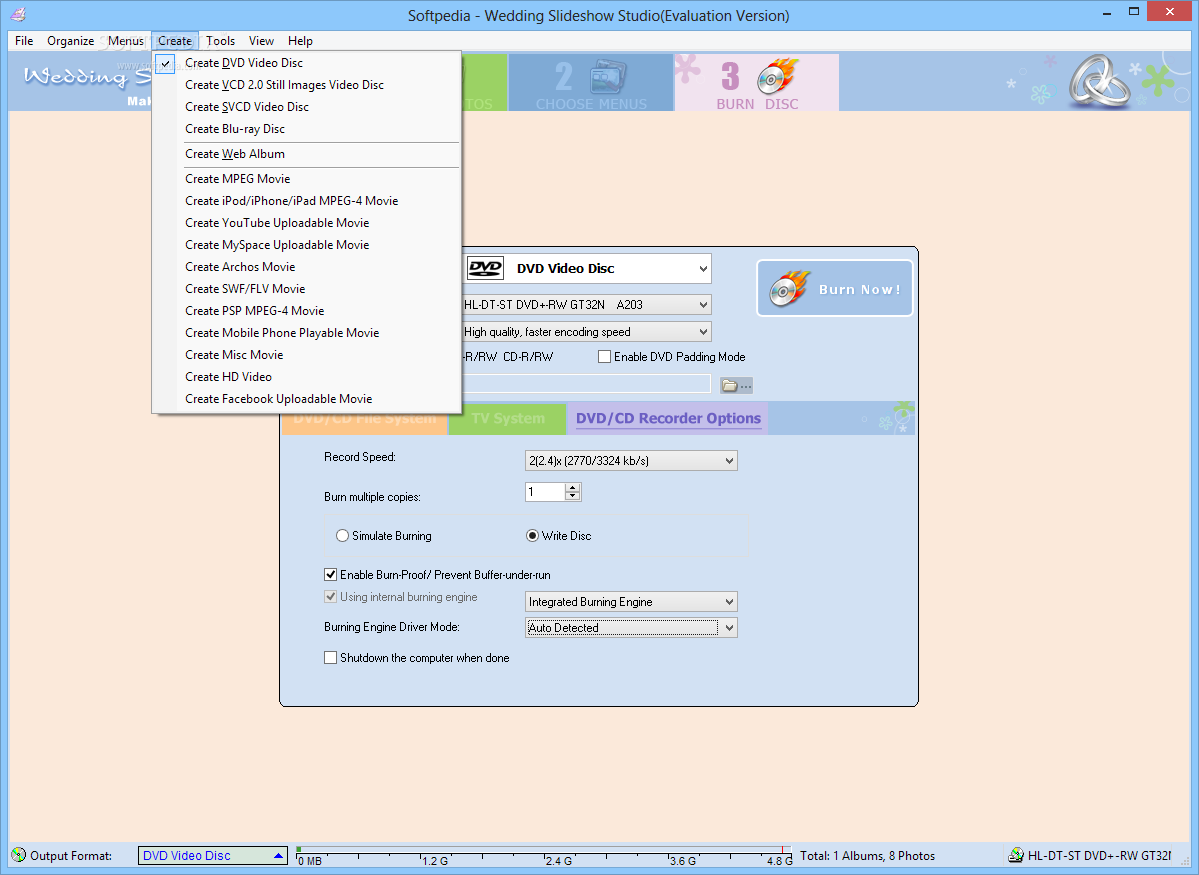Select Simulate Burning radio button
The width and height of the screenshot is (1199, 875).
[343, 535]
